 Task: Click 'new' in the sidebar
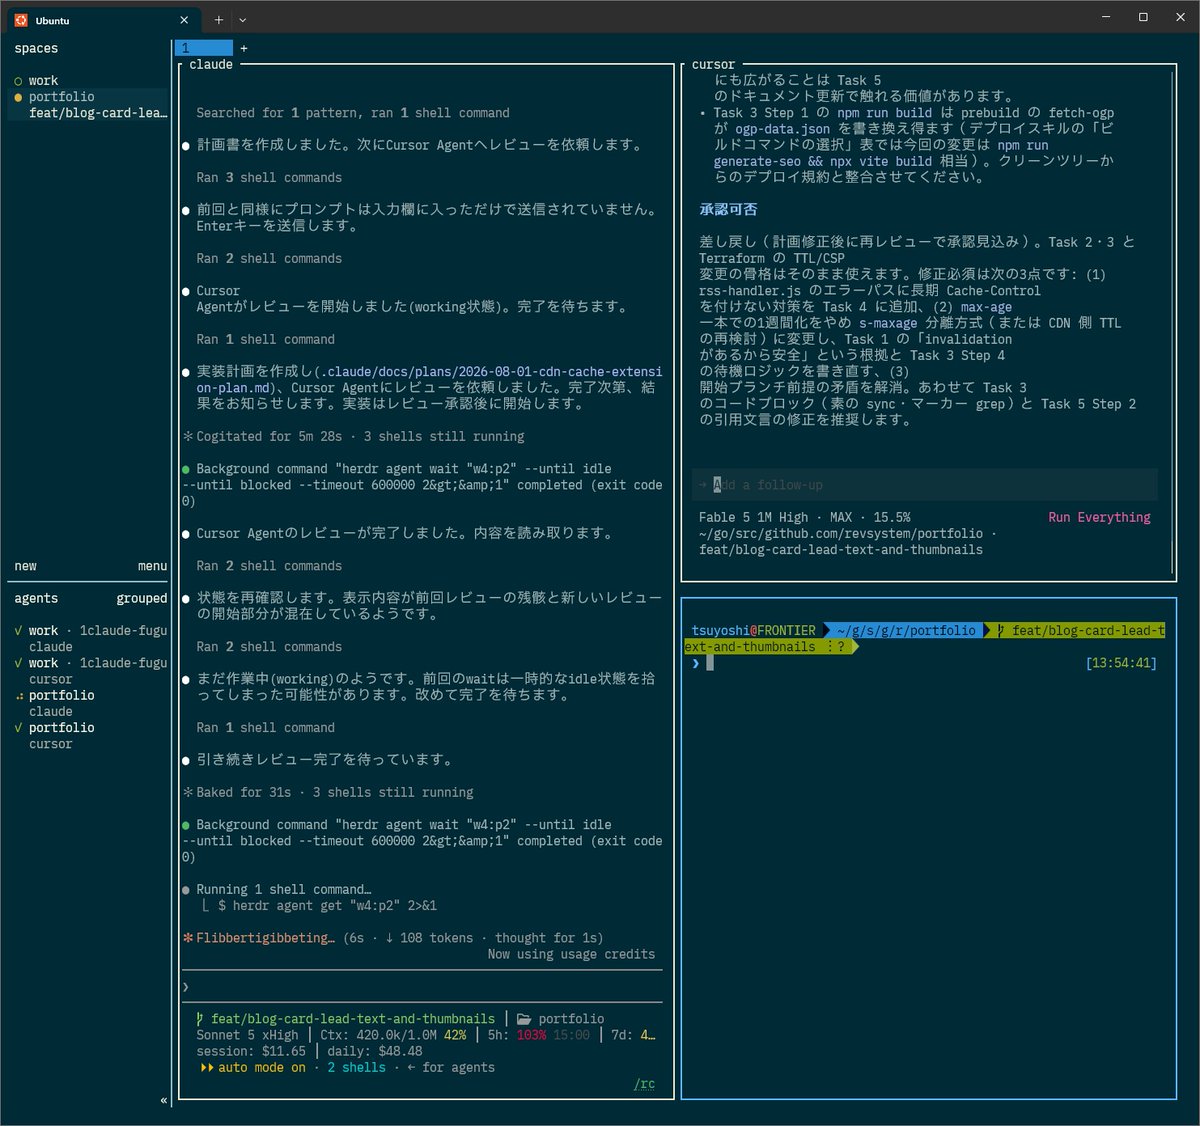point(25,566)
